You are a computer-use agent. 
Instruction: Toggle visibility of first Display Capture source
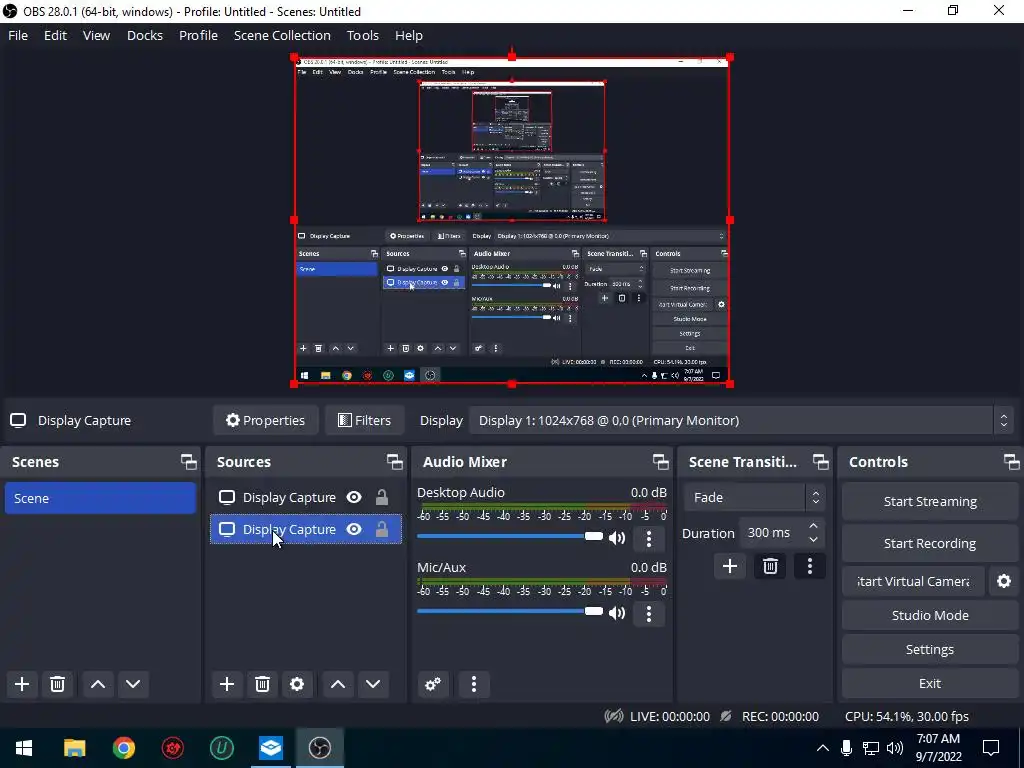[354, 498]
